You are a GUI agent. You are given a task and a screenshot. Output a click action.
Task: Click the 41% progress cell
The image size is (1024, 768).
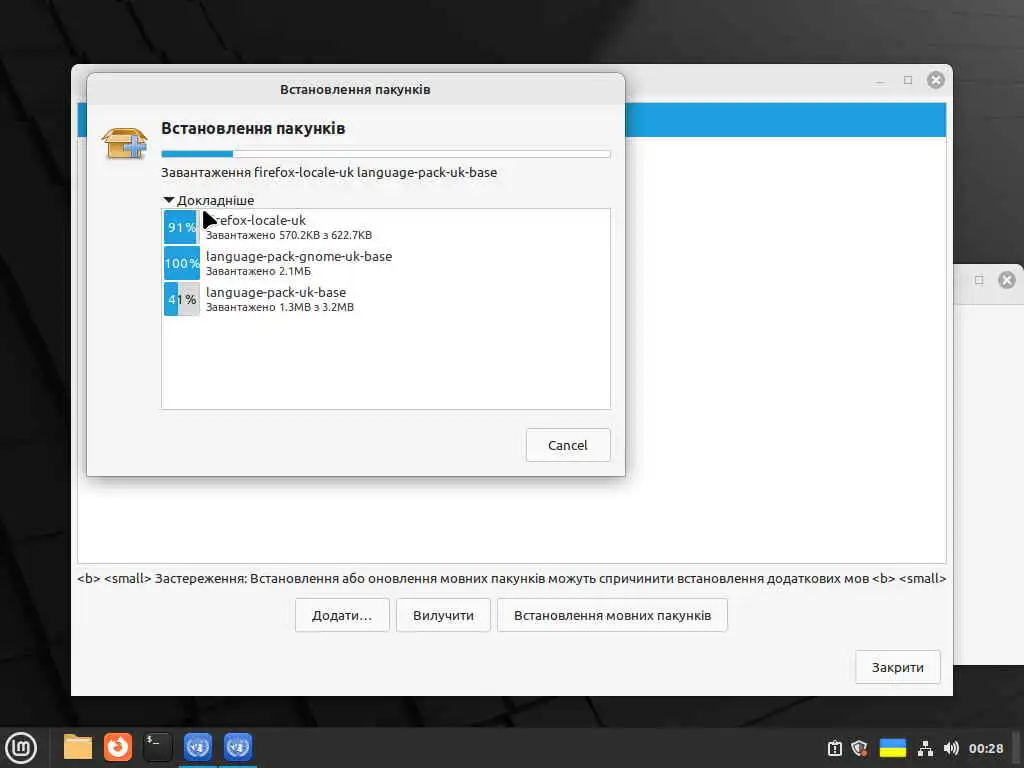coord(181,298)
